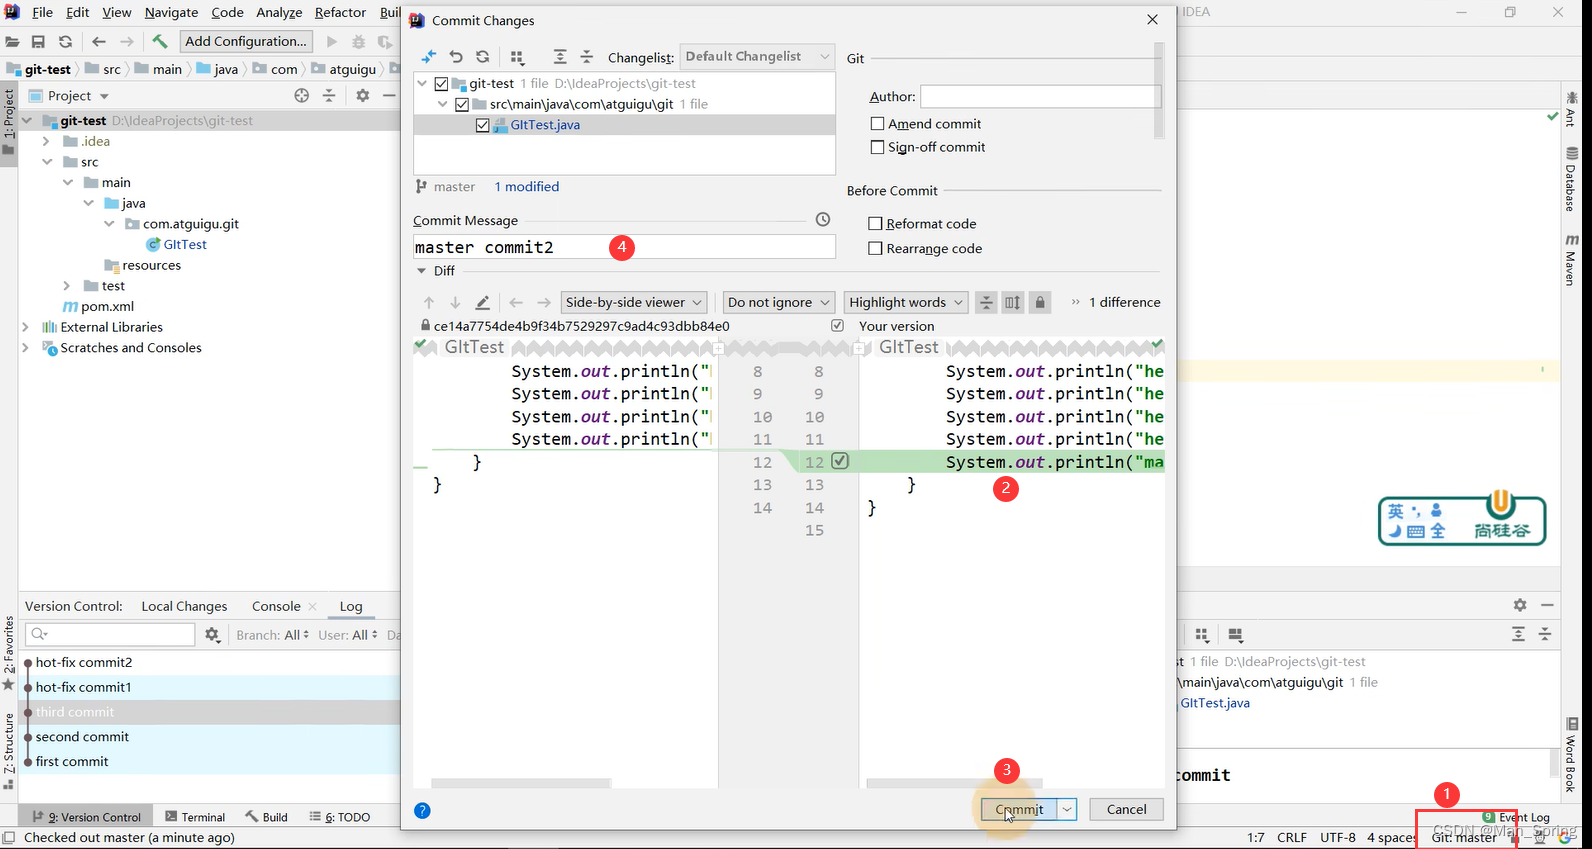Click GItTest.java link in right panel

[1215, 703]
